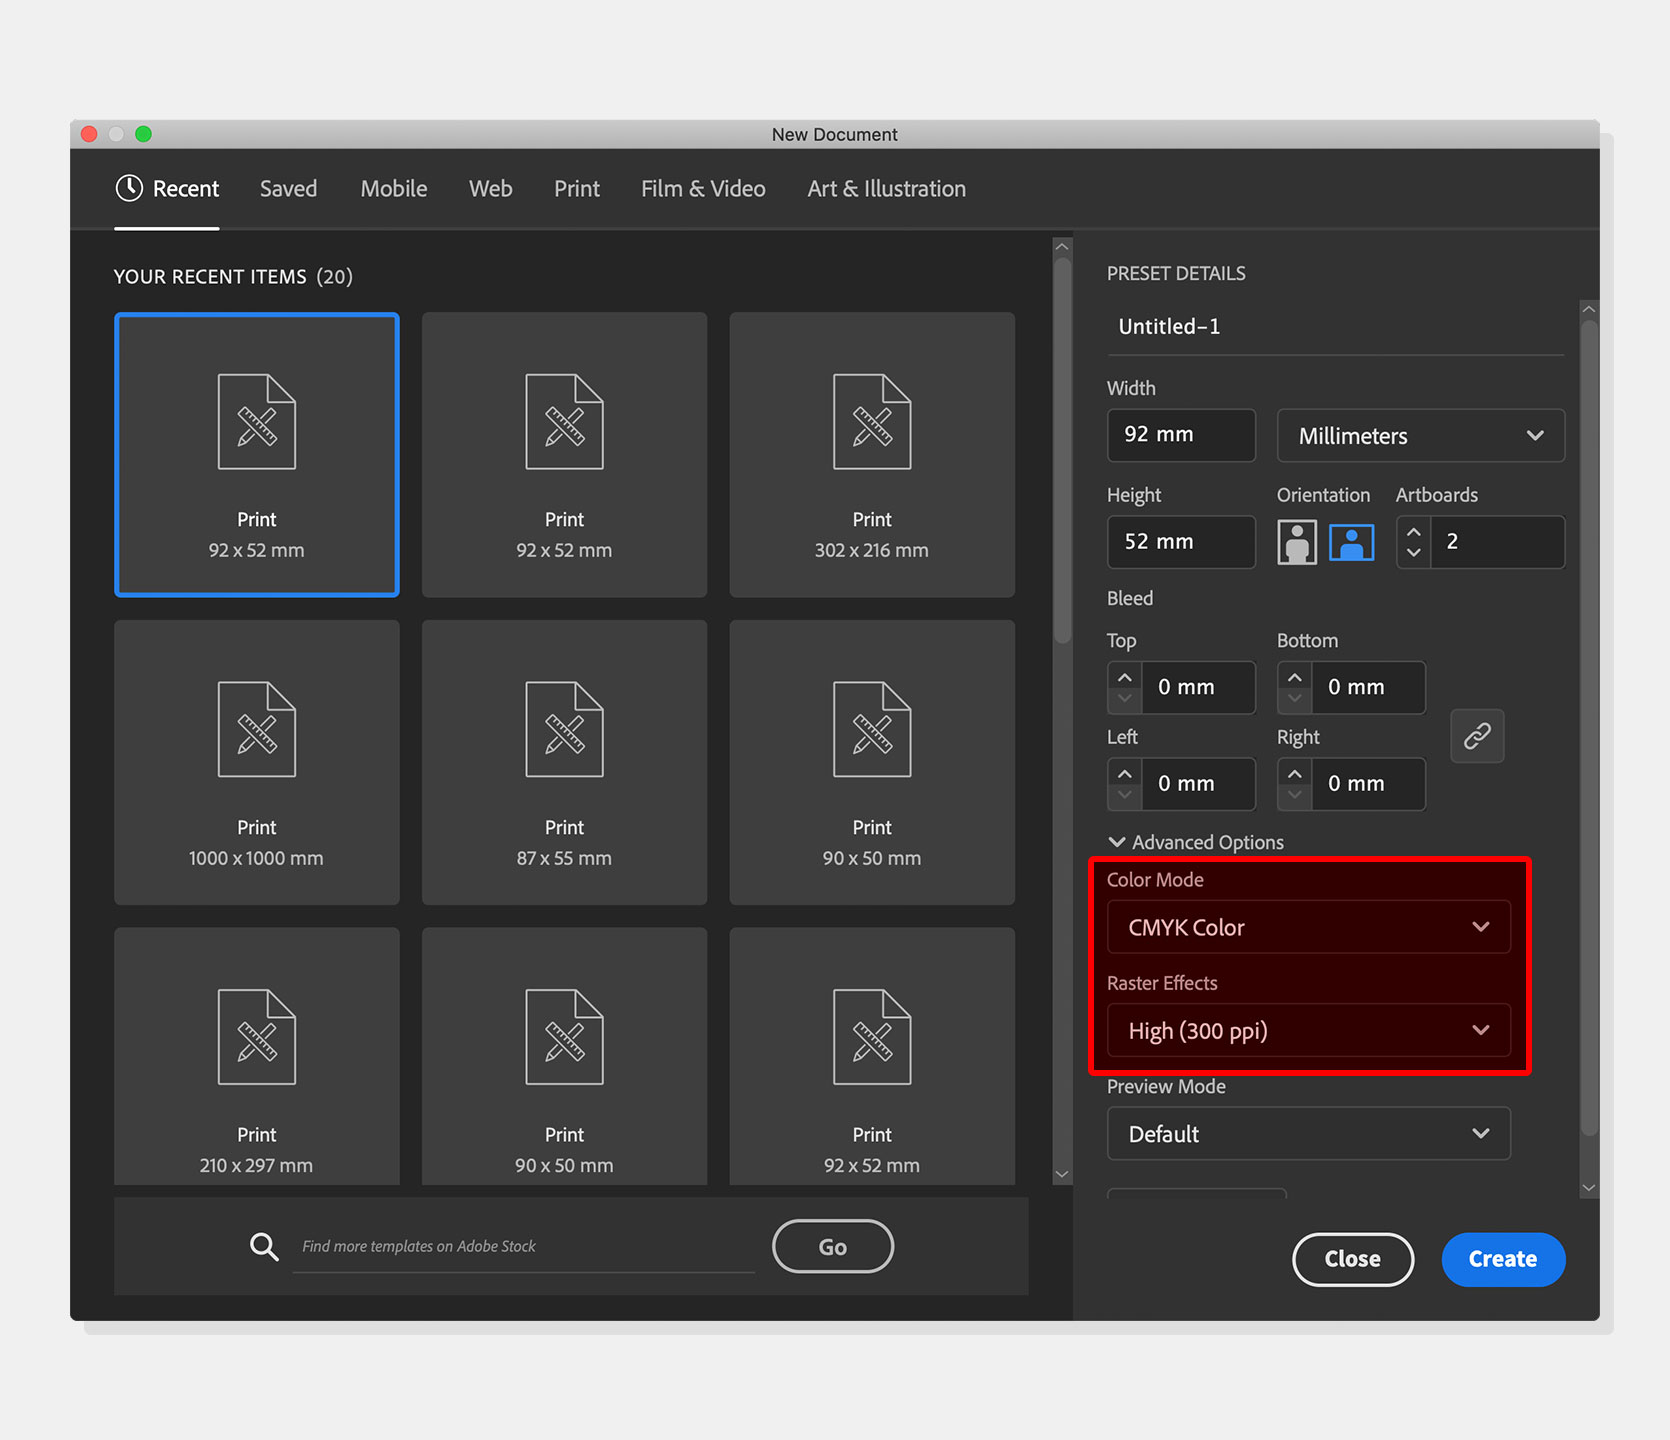Click the Width input field
1670x1440 pixels.
1181,435
